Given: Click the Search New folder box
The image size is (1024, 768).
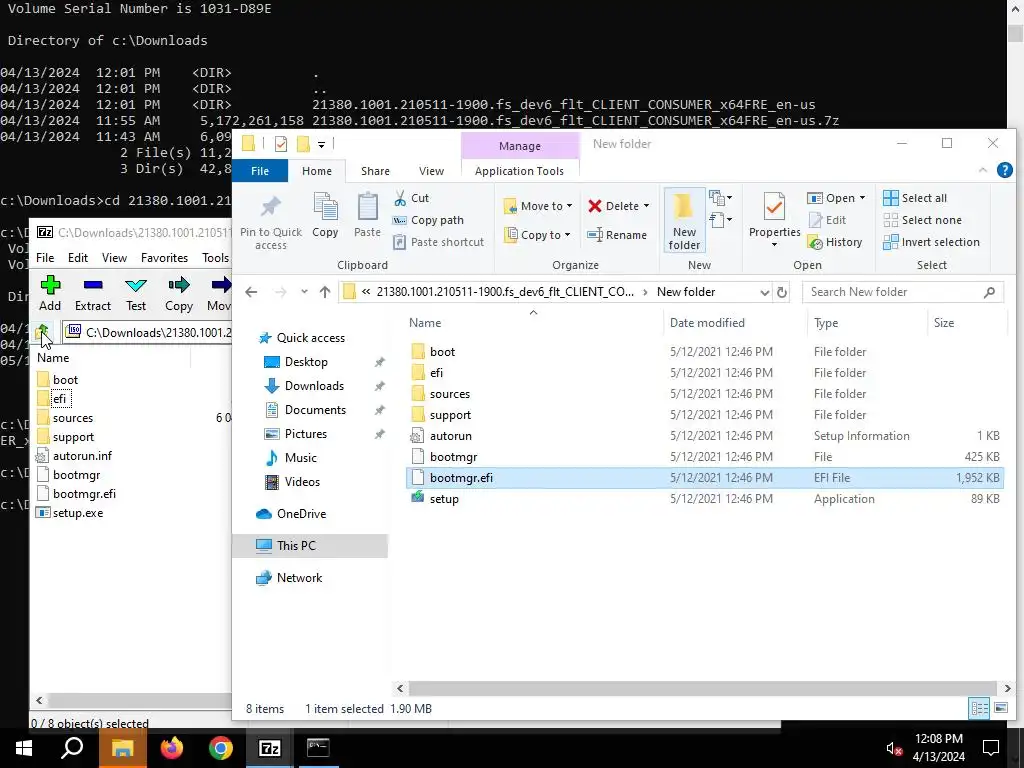Looking at the screenshot, I should pyautogui.click(x=903, y=292).
